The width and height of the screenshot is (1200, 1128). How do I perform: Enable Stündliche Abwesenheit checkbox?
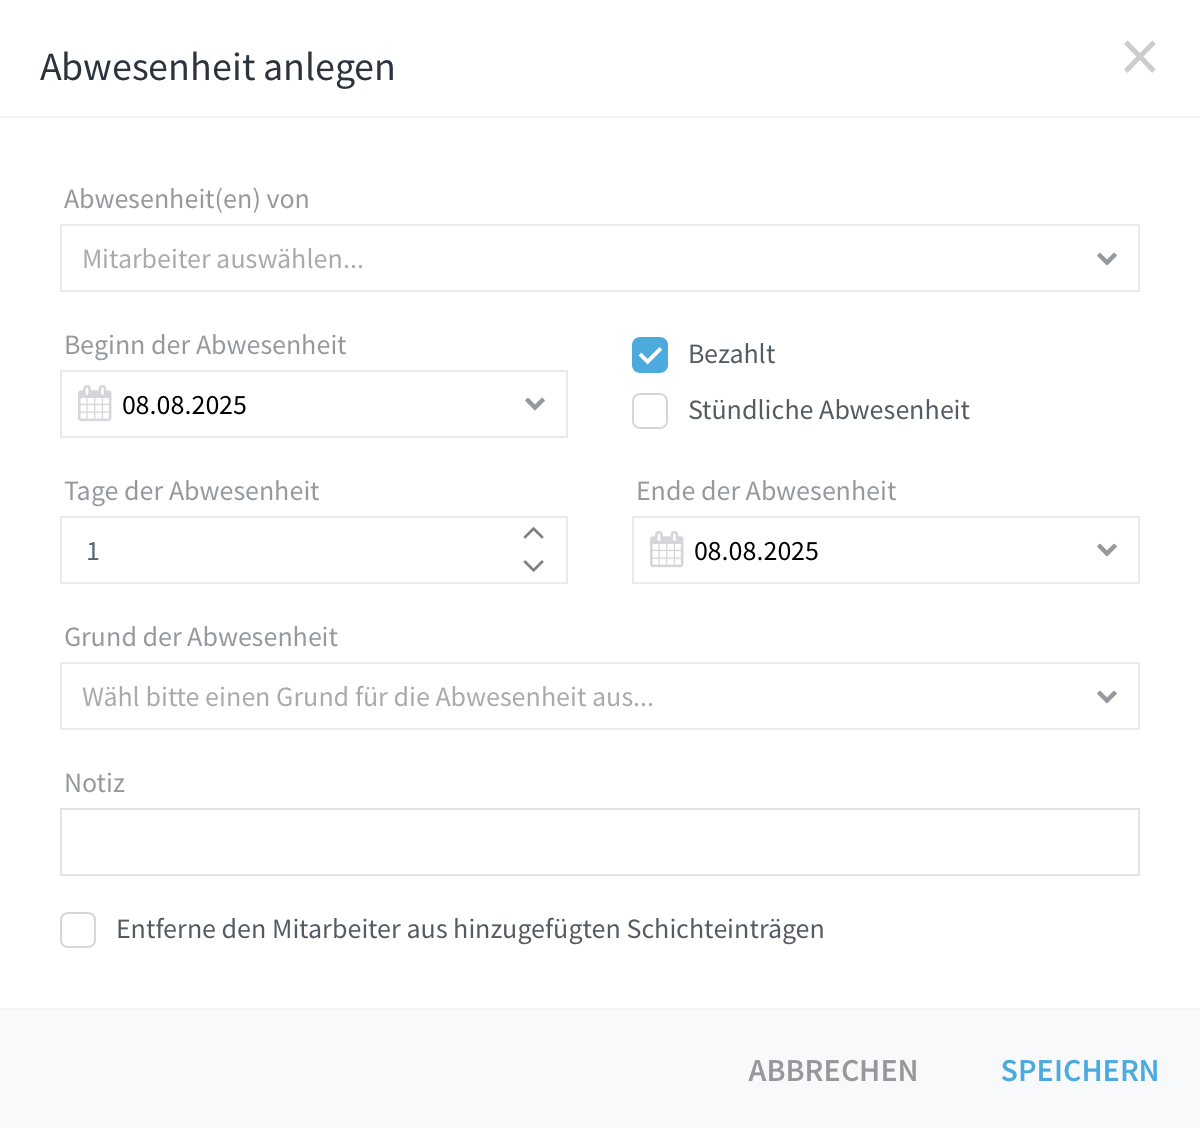(x=650, y=410)
